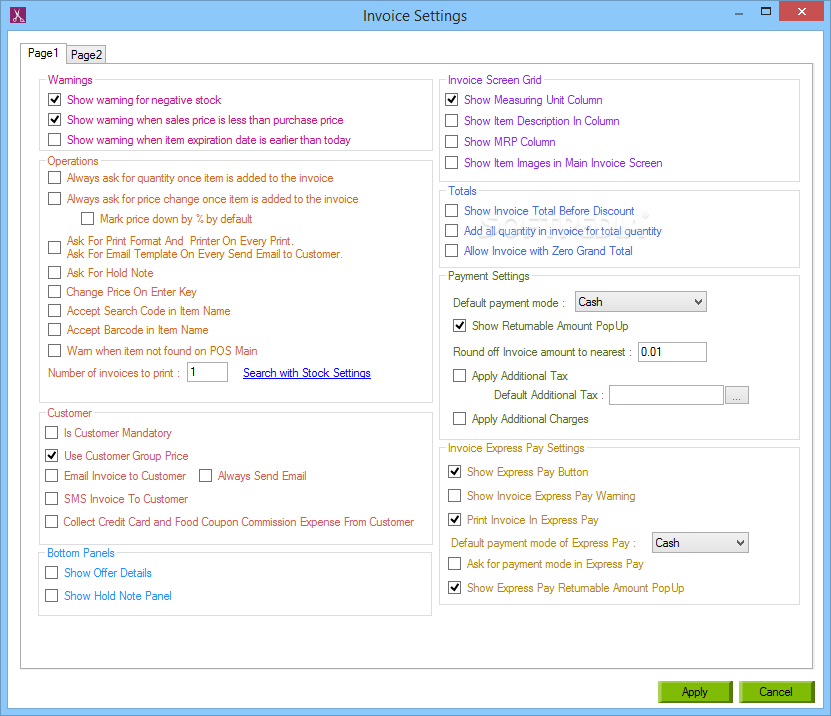Tick Accept Barcode in Item Name
The image size is (831, 716).
tap(55, 330)
